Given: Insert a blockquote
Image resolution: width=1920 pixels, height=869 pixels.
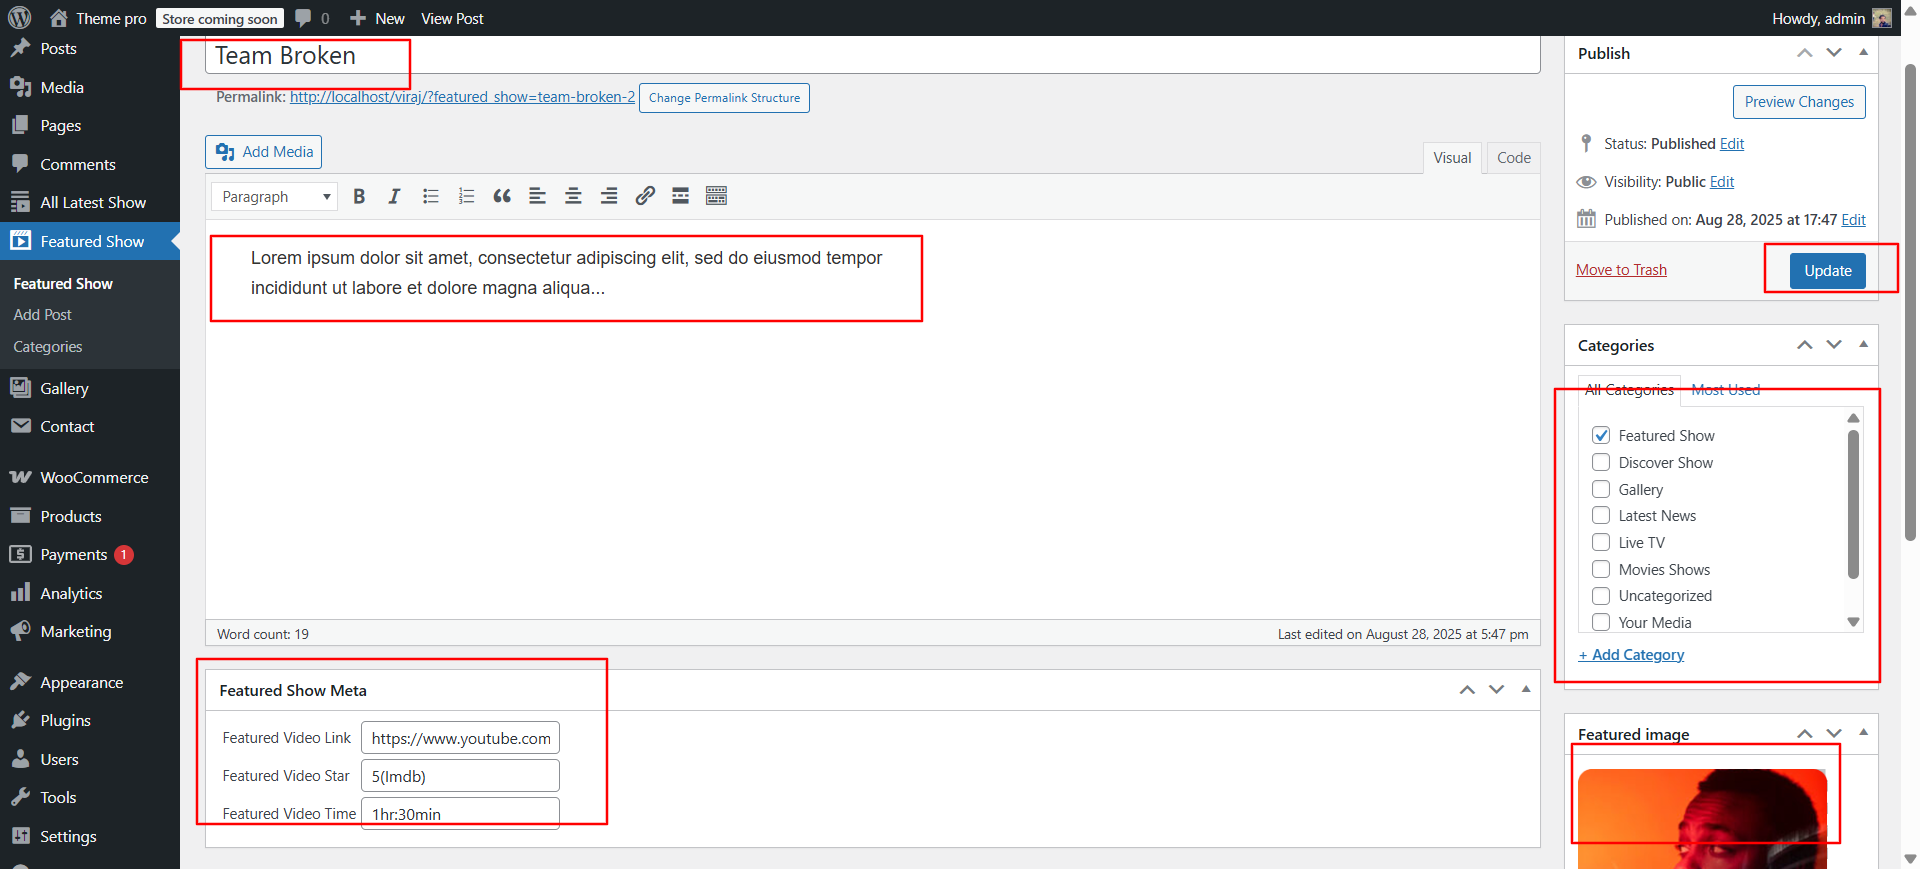Looking at the screenshot, I should pyautogui.click(x=502, y=197).
